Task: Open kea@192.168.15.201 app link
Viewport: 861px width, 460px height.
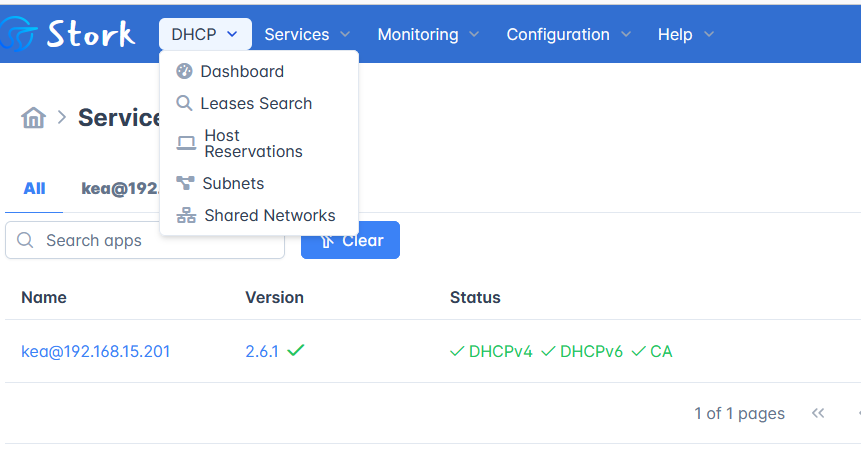Action: point(96,351)
